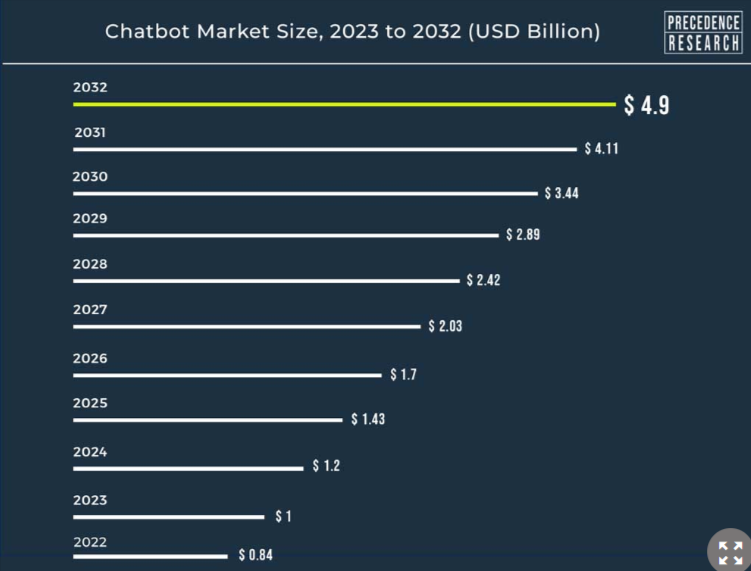Click the $ 1 value for 2023
This screenshot has height=571, width=751.
pyautogui.click(x=284, y=516)
